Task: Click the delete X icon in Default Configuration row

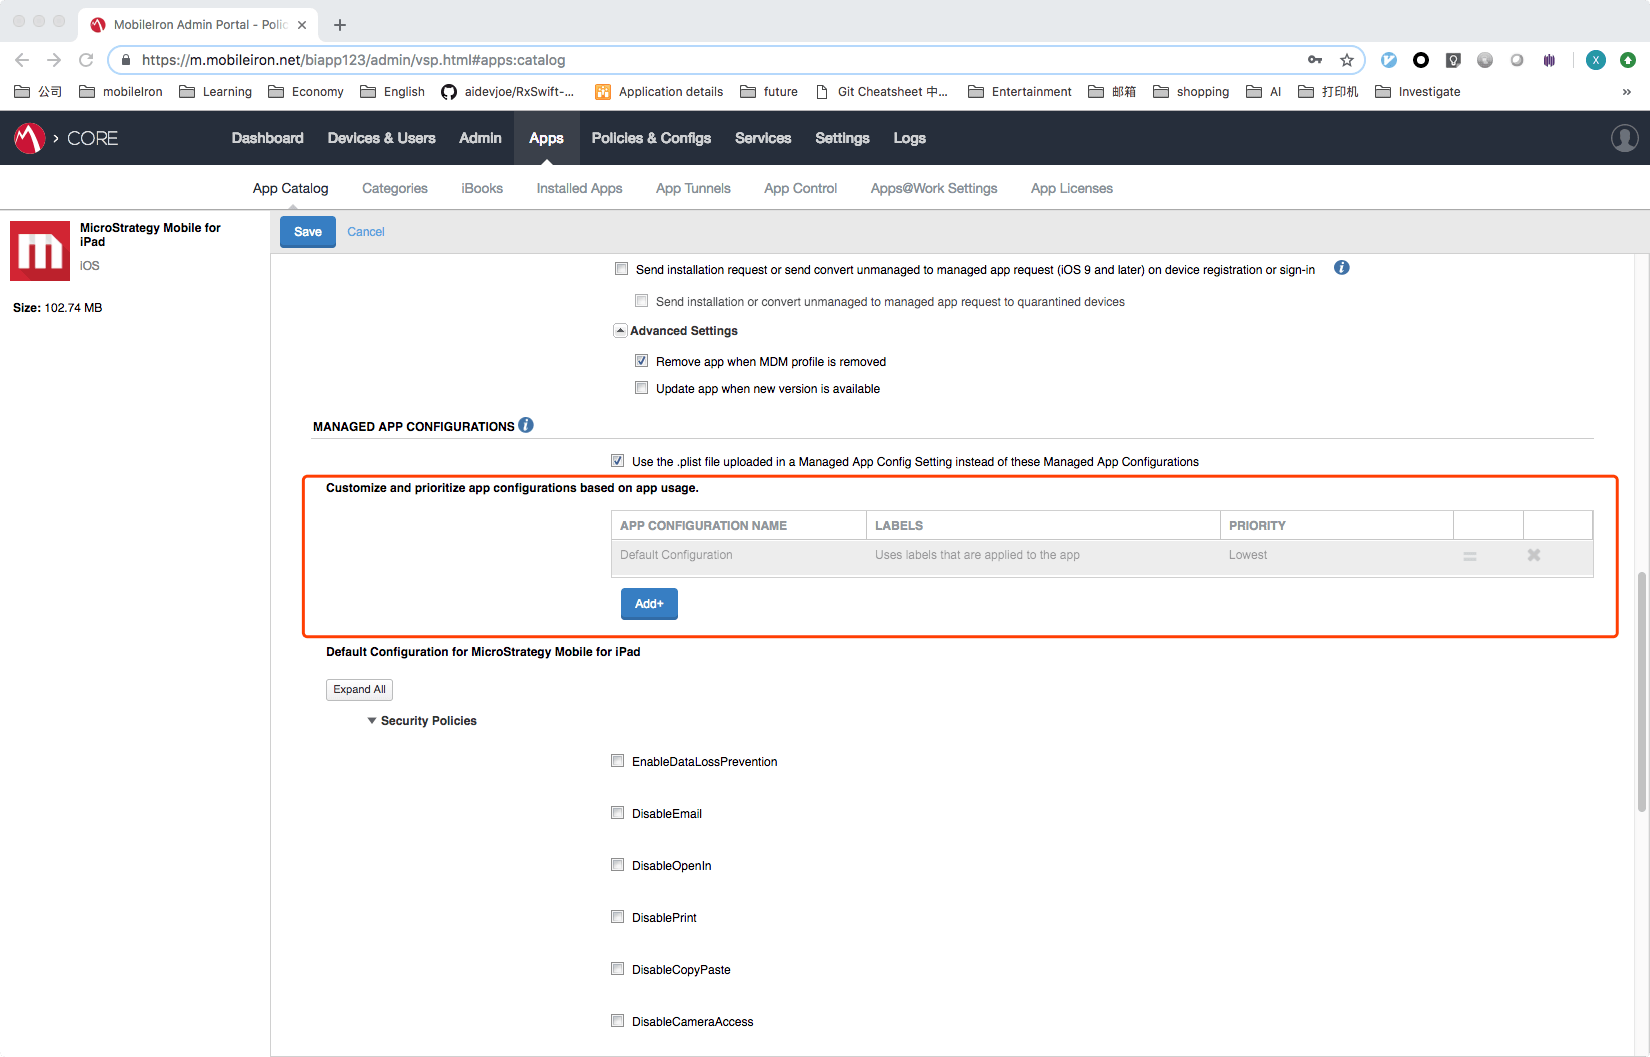Action: click(1534, 555)
